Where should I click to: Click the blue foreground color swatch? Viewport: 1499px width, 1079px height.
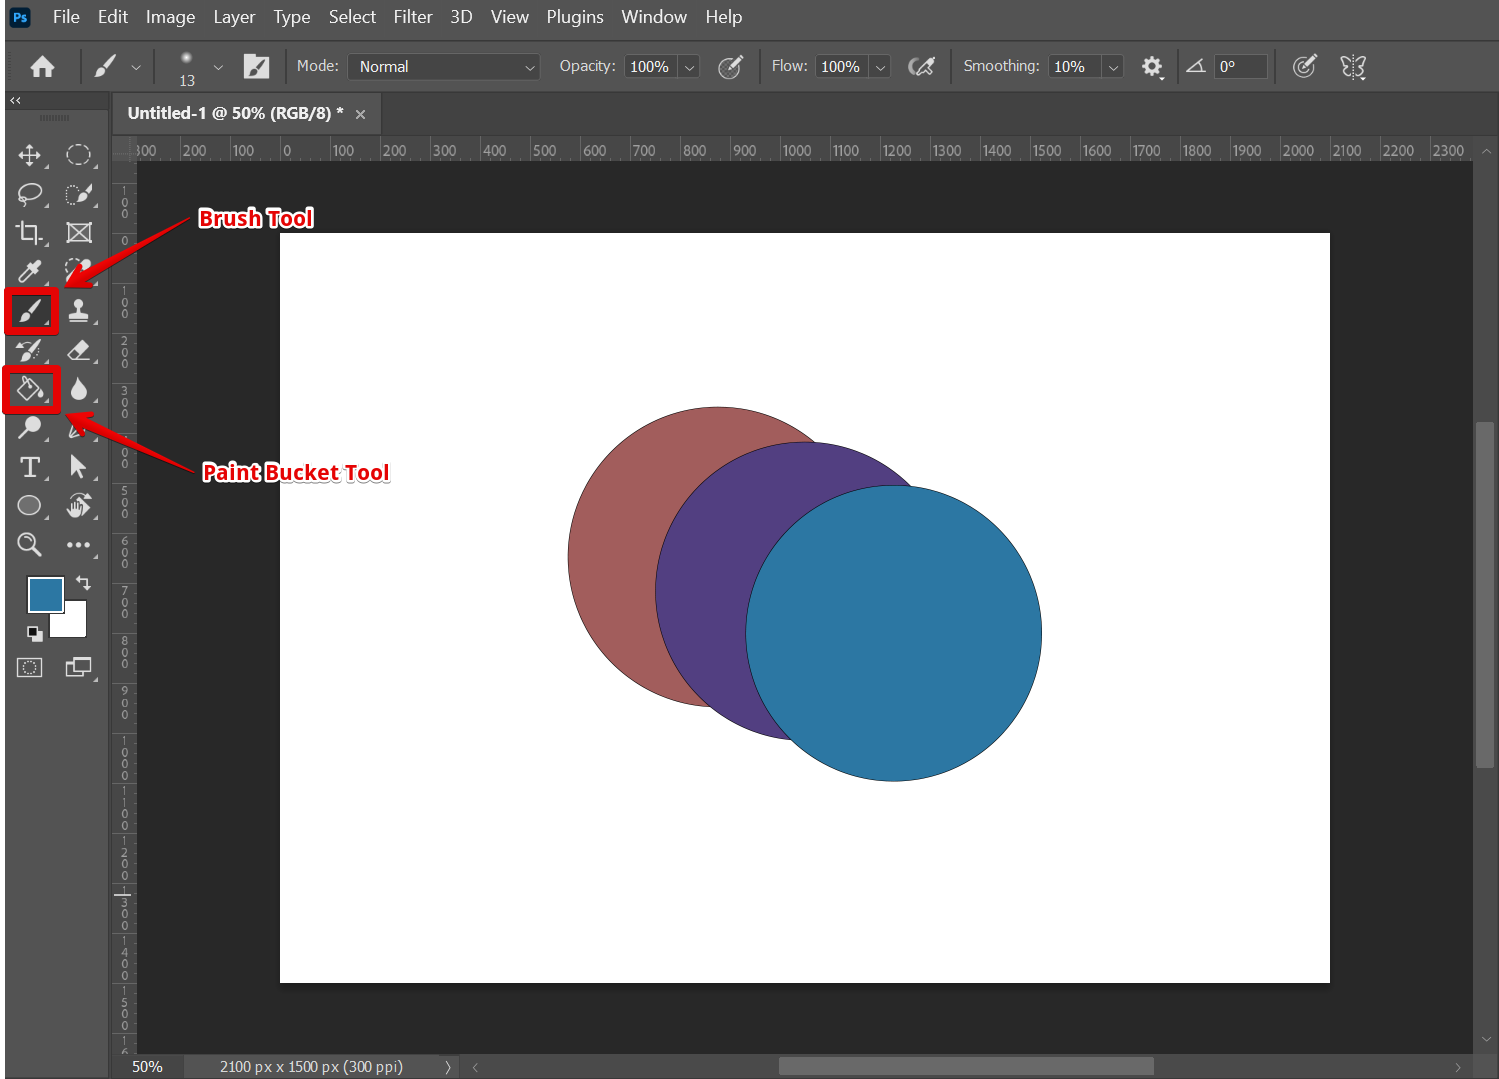[44, 594]
